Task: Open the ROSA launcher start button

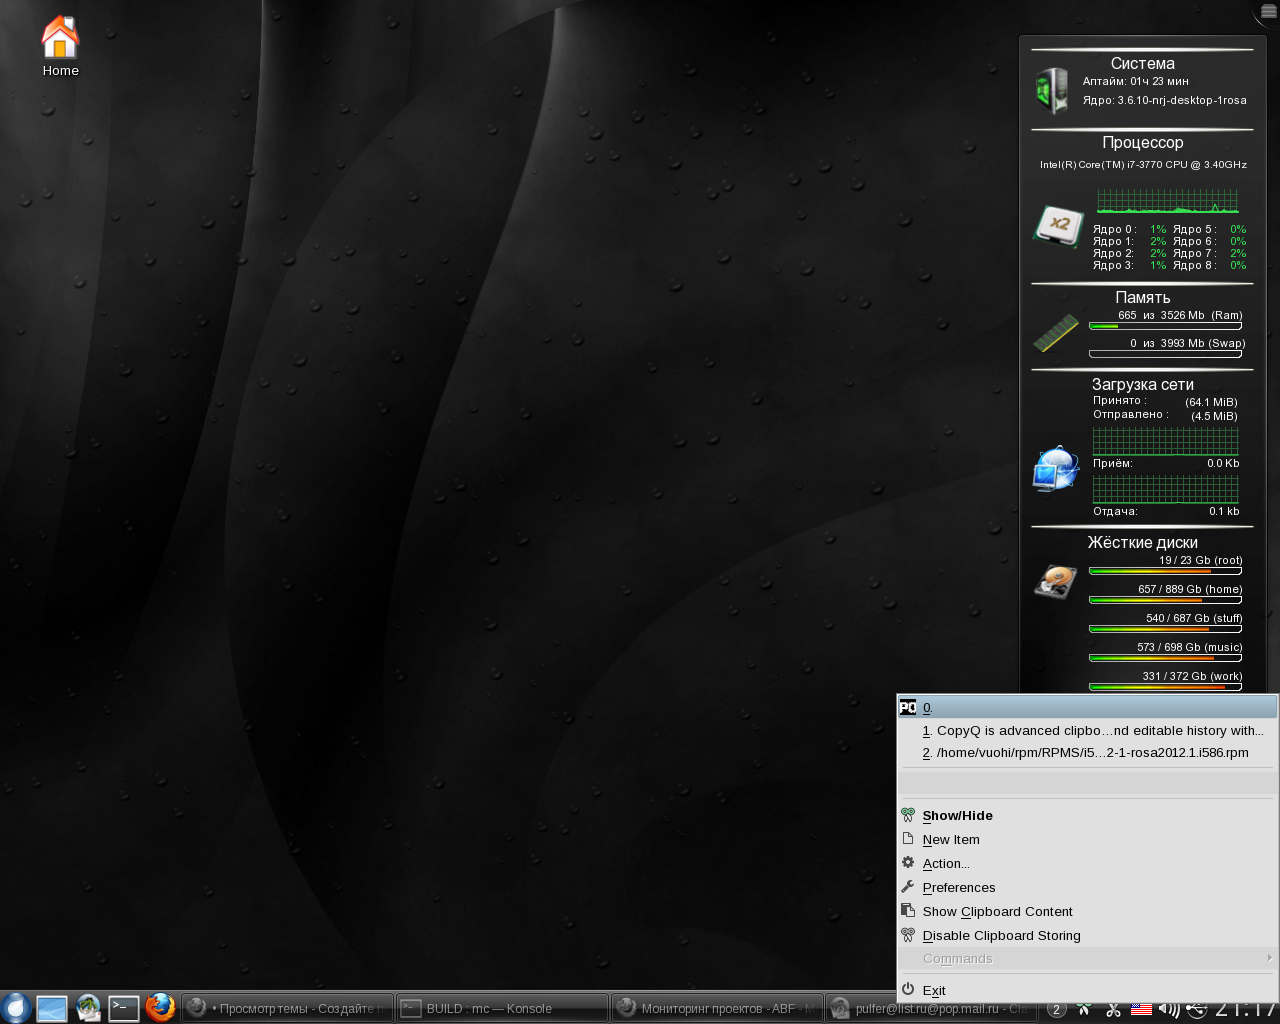Action: tap(15, 1007)
